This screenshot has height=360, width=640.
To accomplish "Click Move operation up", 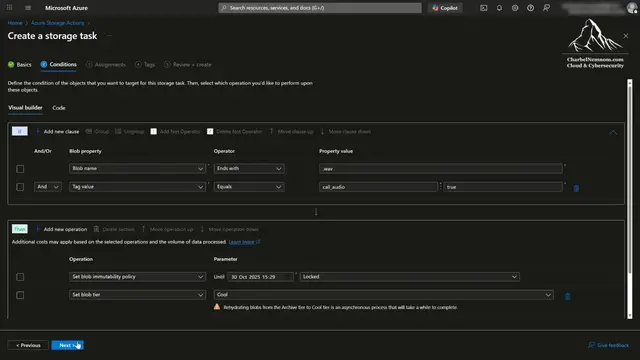I will [167, 229].
